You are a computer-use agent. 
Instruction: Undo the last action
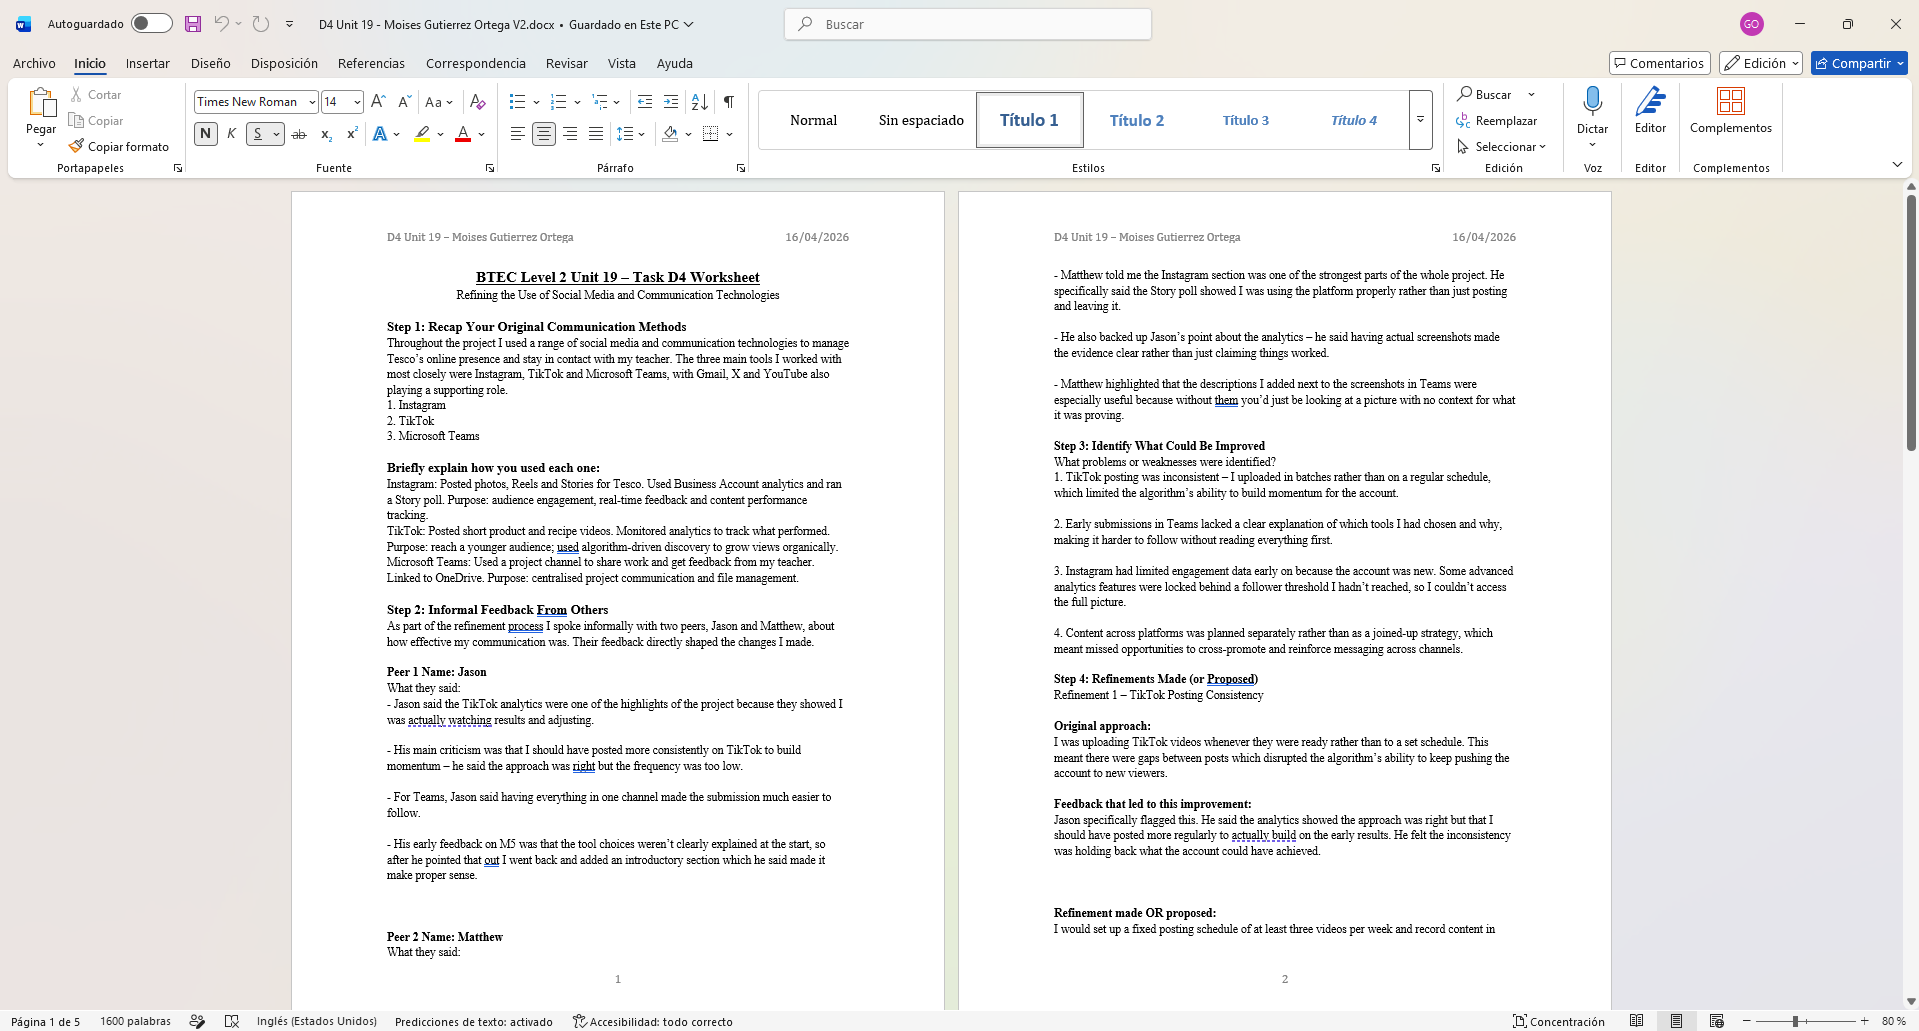click(222, 24)
